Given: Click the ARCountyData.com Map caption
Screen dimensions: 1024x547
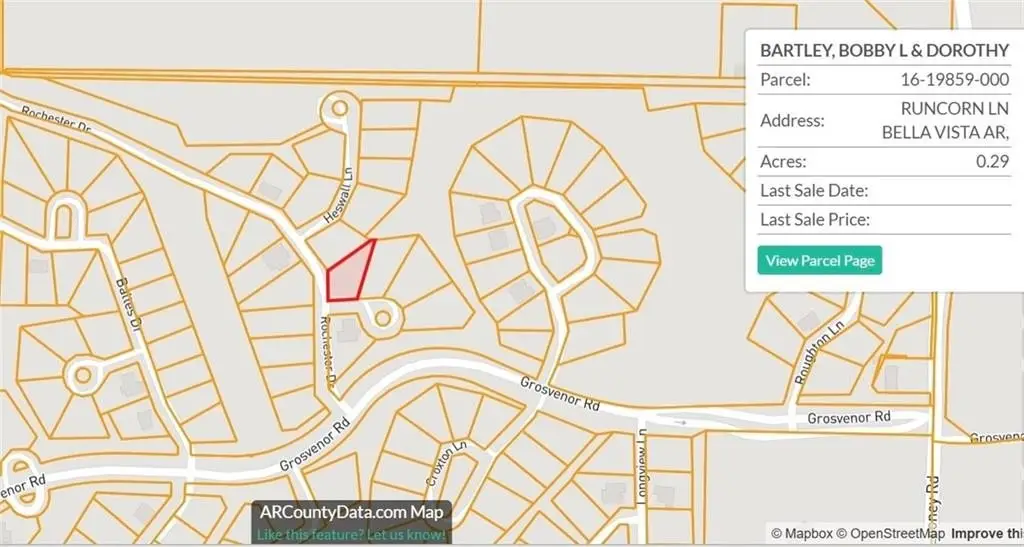Looking at the screenshot, I should (x=351, y=512).
